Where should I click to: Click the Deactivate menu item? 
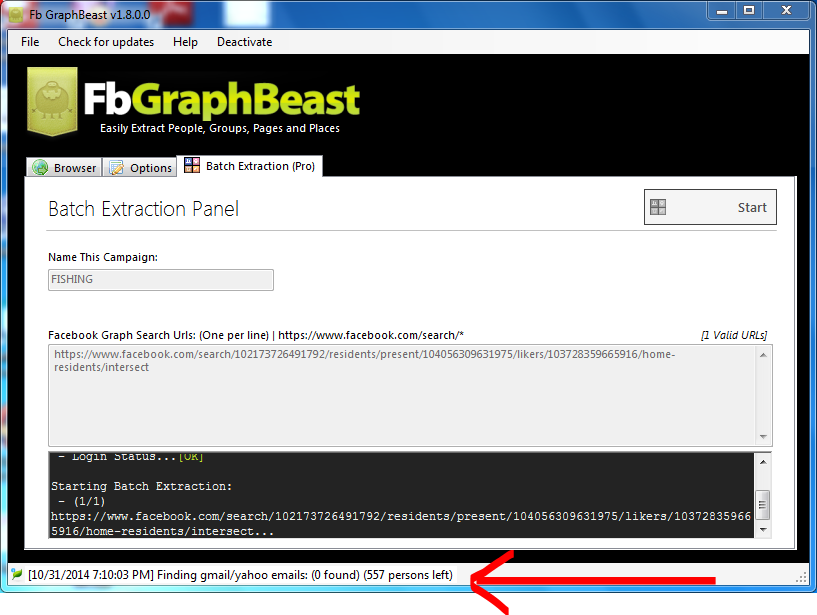tap(244, 42)
